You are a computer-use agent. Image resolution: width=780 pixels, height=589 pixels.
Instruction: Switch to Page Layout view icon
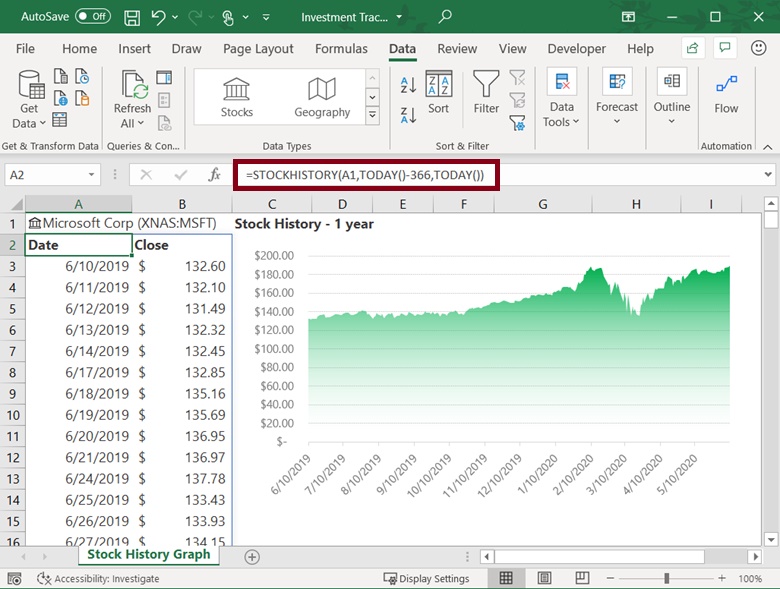[x=545, y=578]
